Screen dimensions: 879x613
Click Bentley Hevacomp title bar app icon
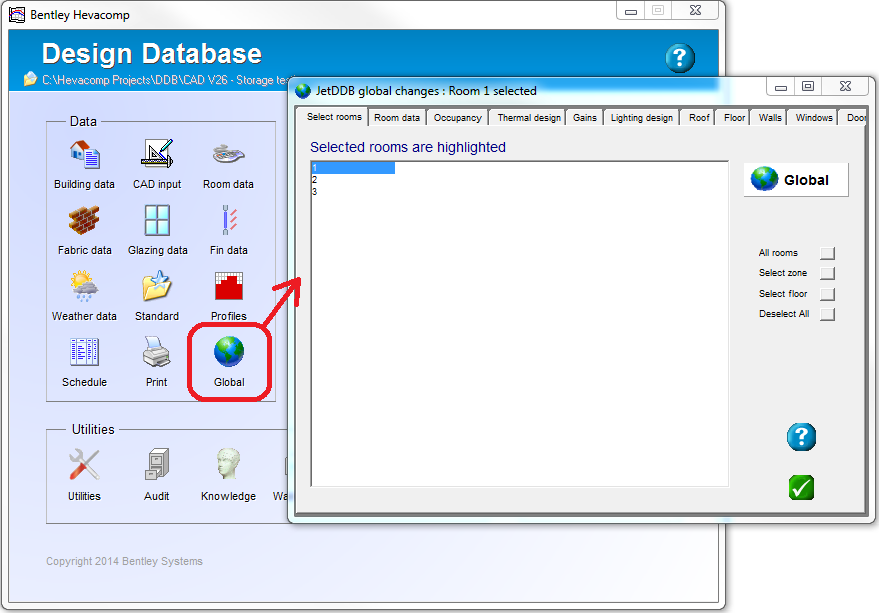[17, 15]
